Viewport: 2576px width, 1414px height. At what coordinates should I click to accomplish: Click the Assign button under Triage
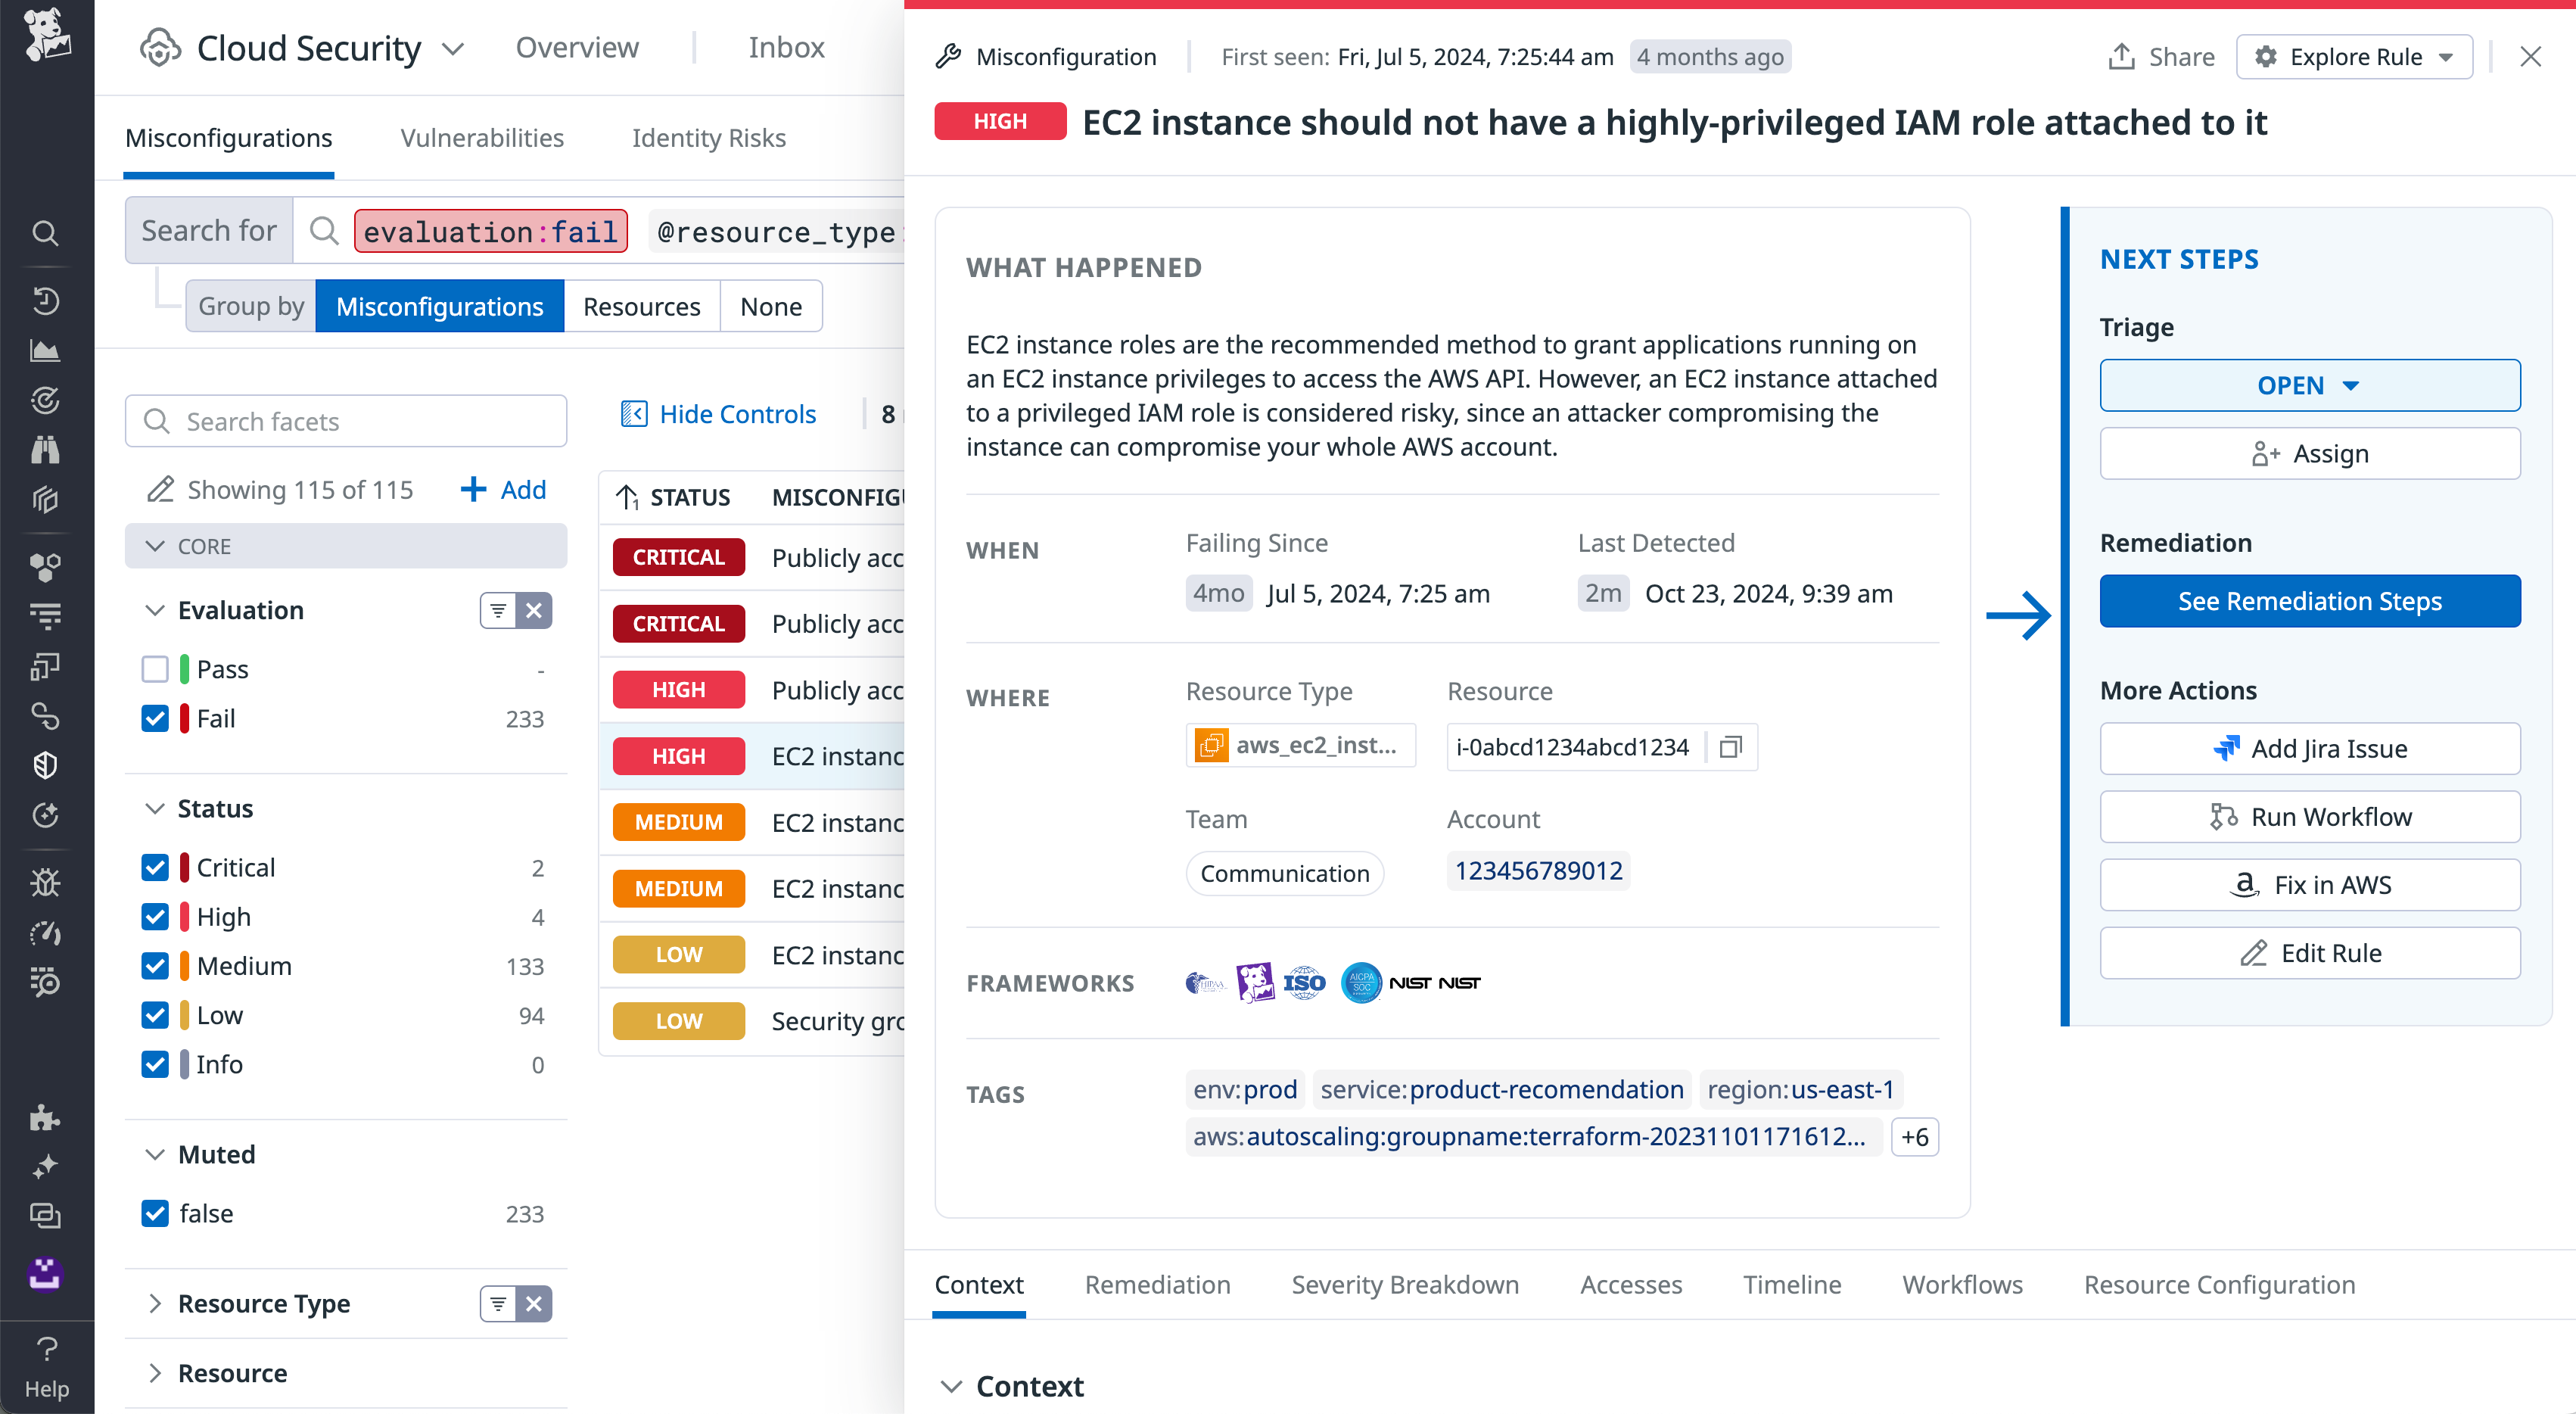pos(2310,453)
